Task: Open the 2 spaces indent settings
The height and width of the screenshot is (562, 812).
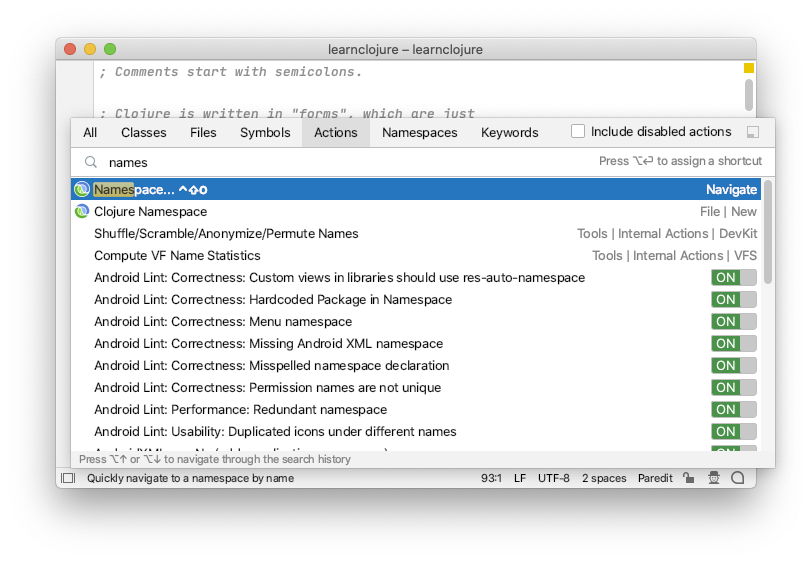Action: click(x=604, y=478)
